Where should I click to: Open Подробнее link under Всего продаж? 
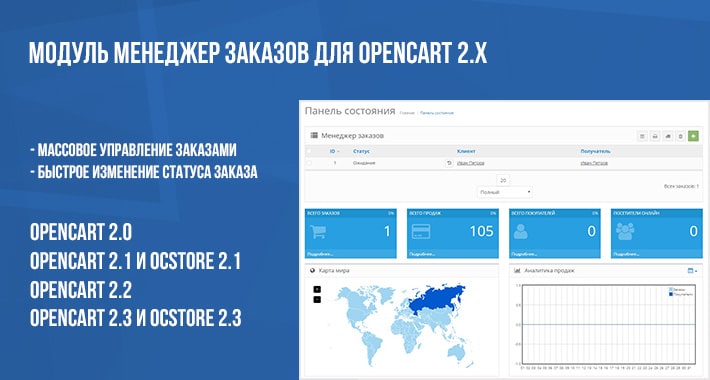tap(422, 254)
